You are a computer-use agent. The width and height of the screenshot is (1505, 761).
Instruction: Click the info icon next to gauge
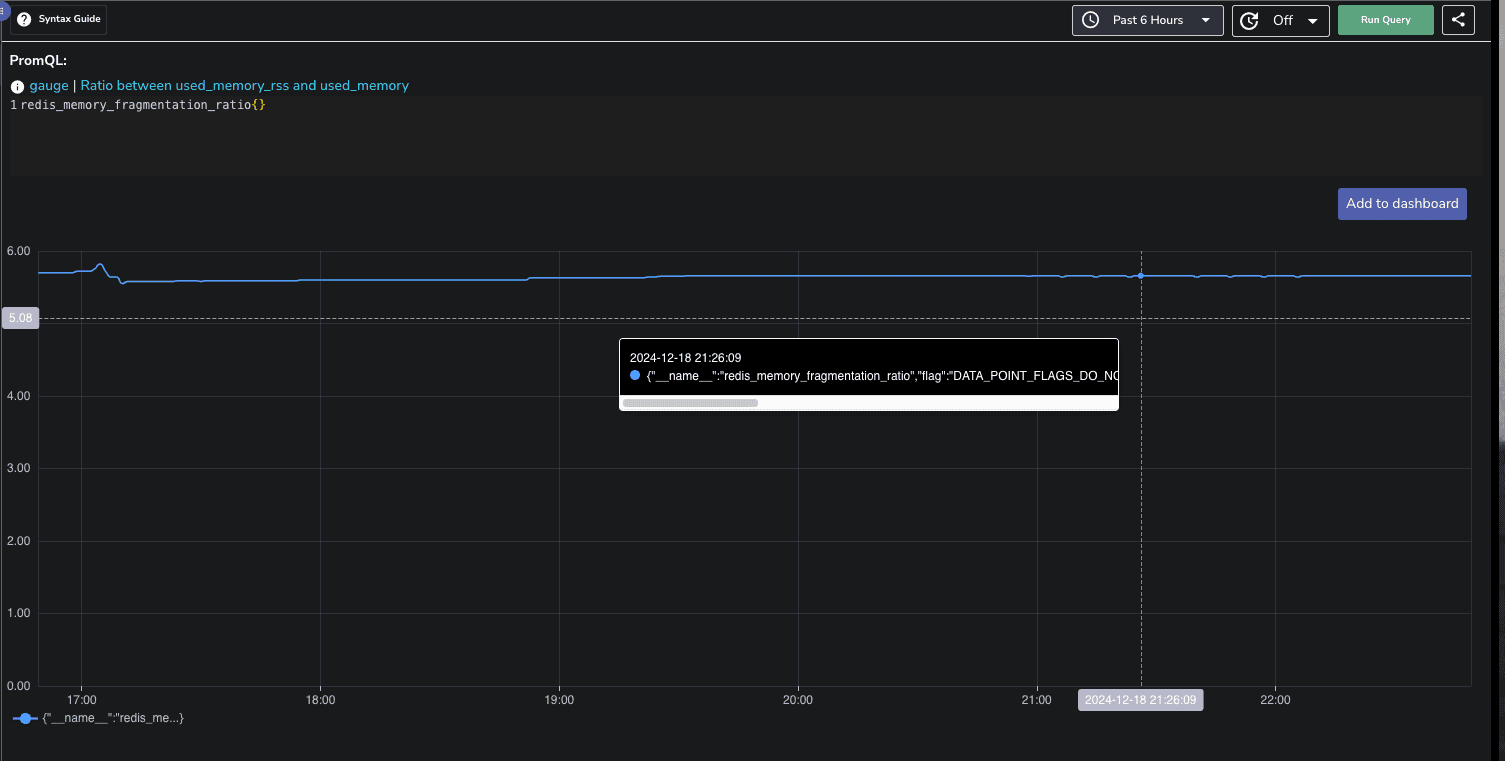tap(17, 87)
